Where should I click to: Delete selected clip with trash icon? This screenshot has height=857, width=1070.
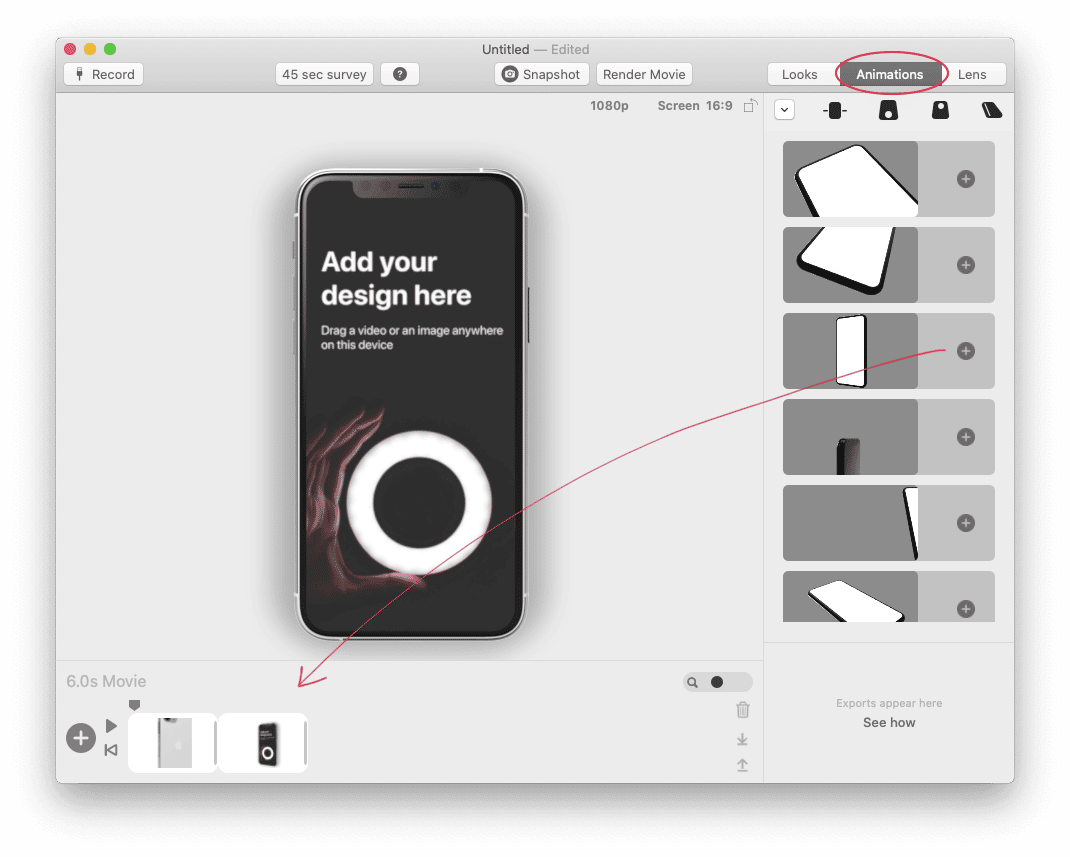point(743,710)
